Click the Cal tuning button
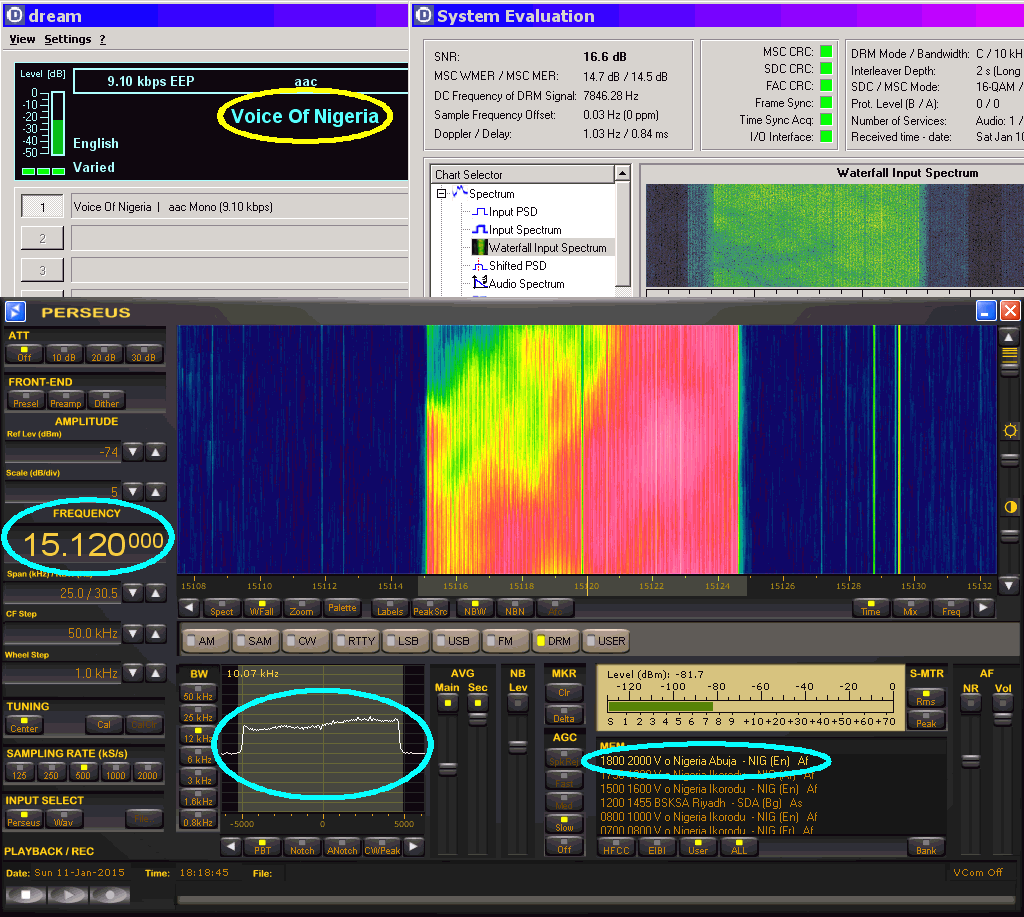 point(104,725)
